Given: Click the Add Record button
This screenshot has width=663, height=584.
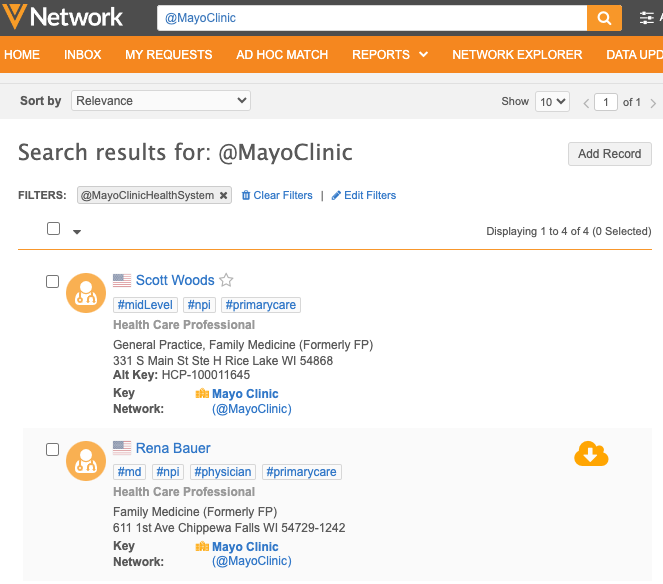Looking at the screenshot, I should coord(609,154).
